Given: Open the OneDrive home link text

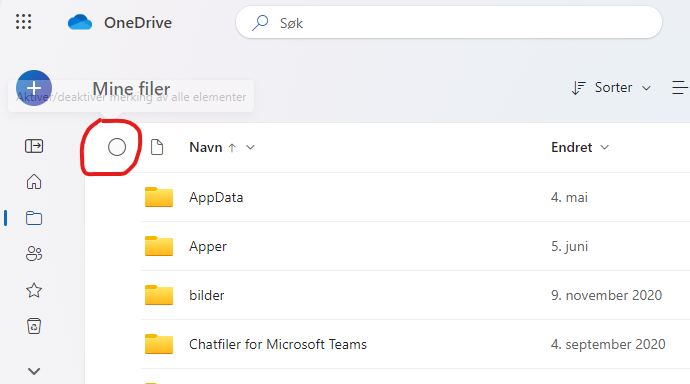Looking at the screenshot, I should pyautogui.click(x=138, y=22).
